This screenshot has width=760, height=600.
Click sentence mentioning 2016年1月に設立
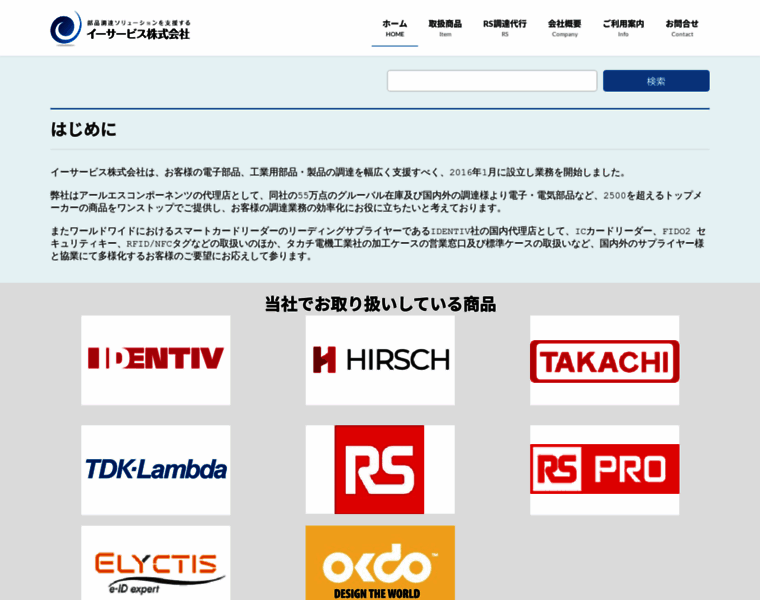(x=338, y=172)
